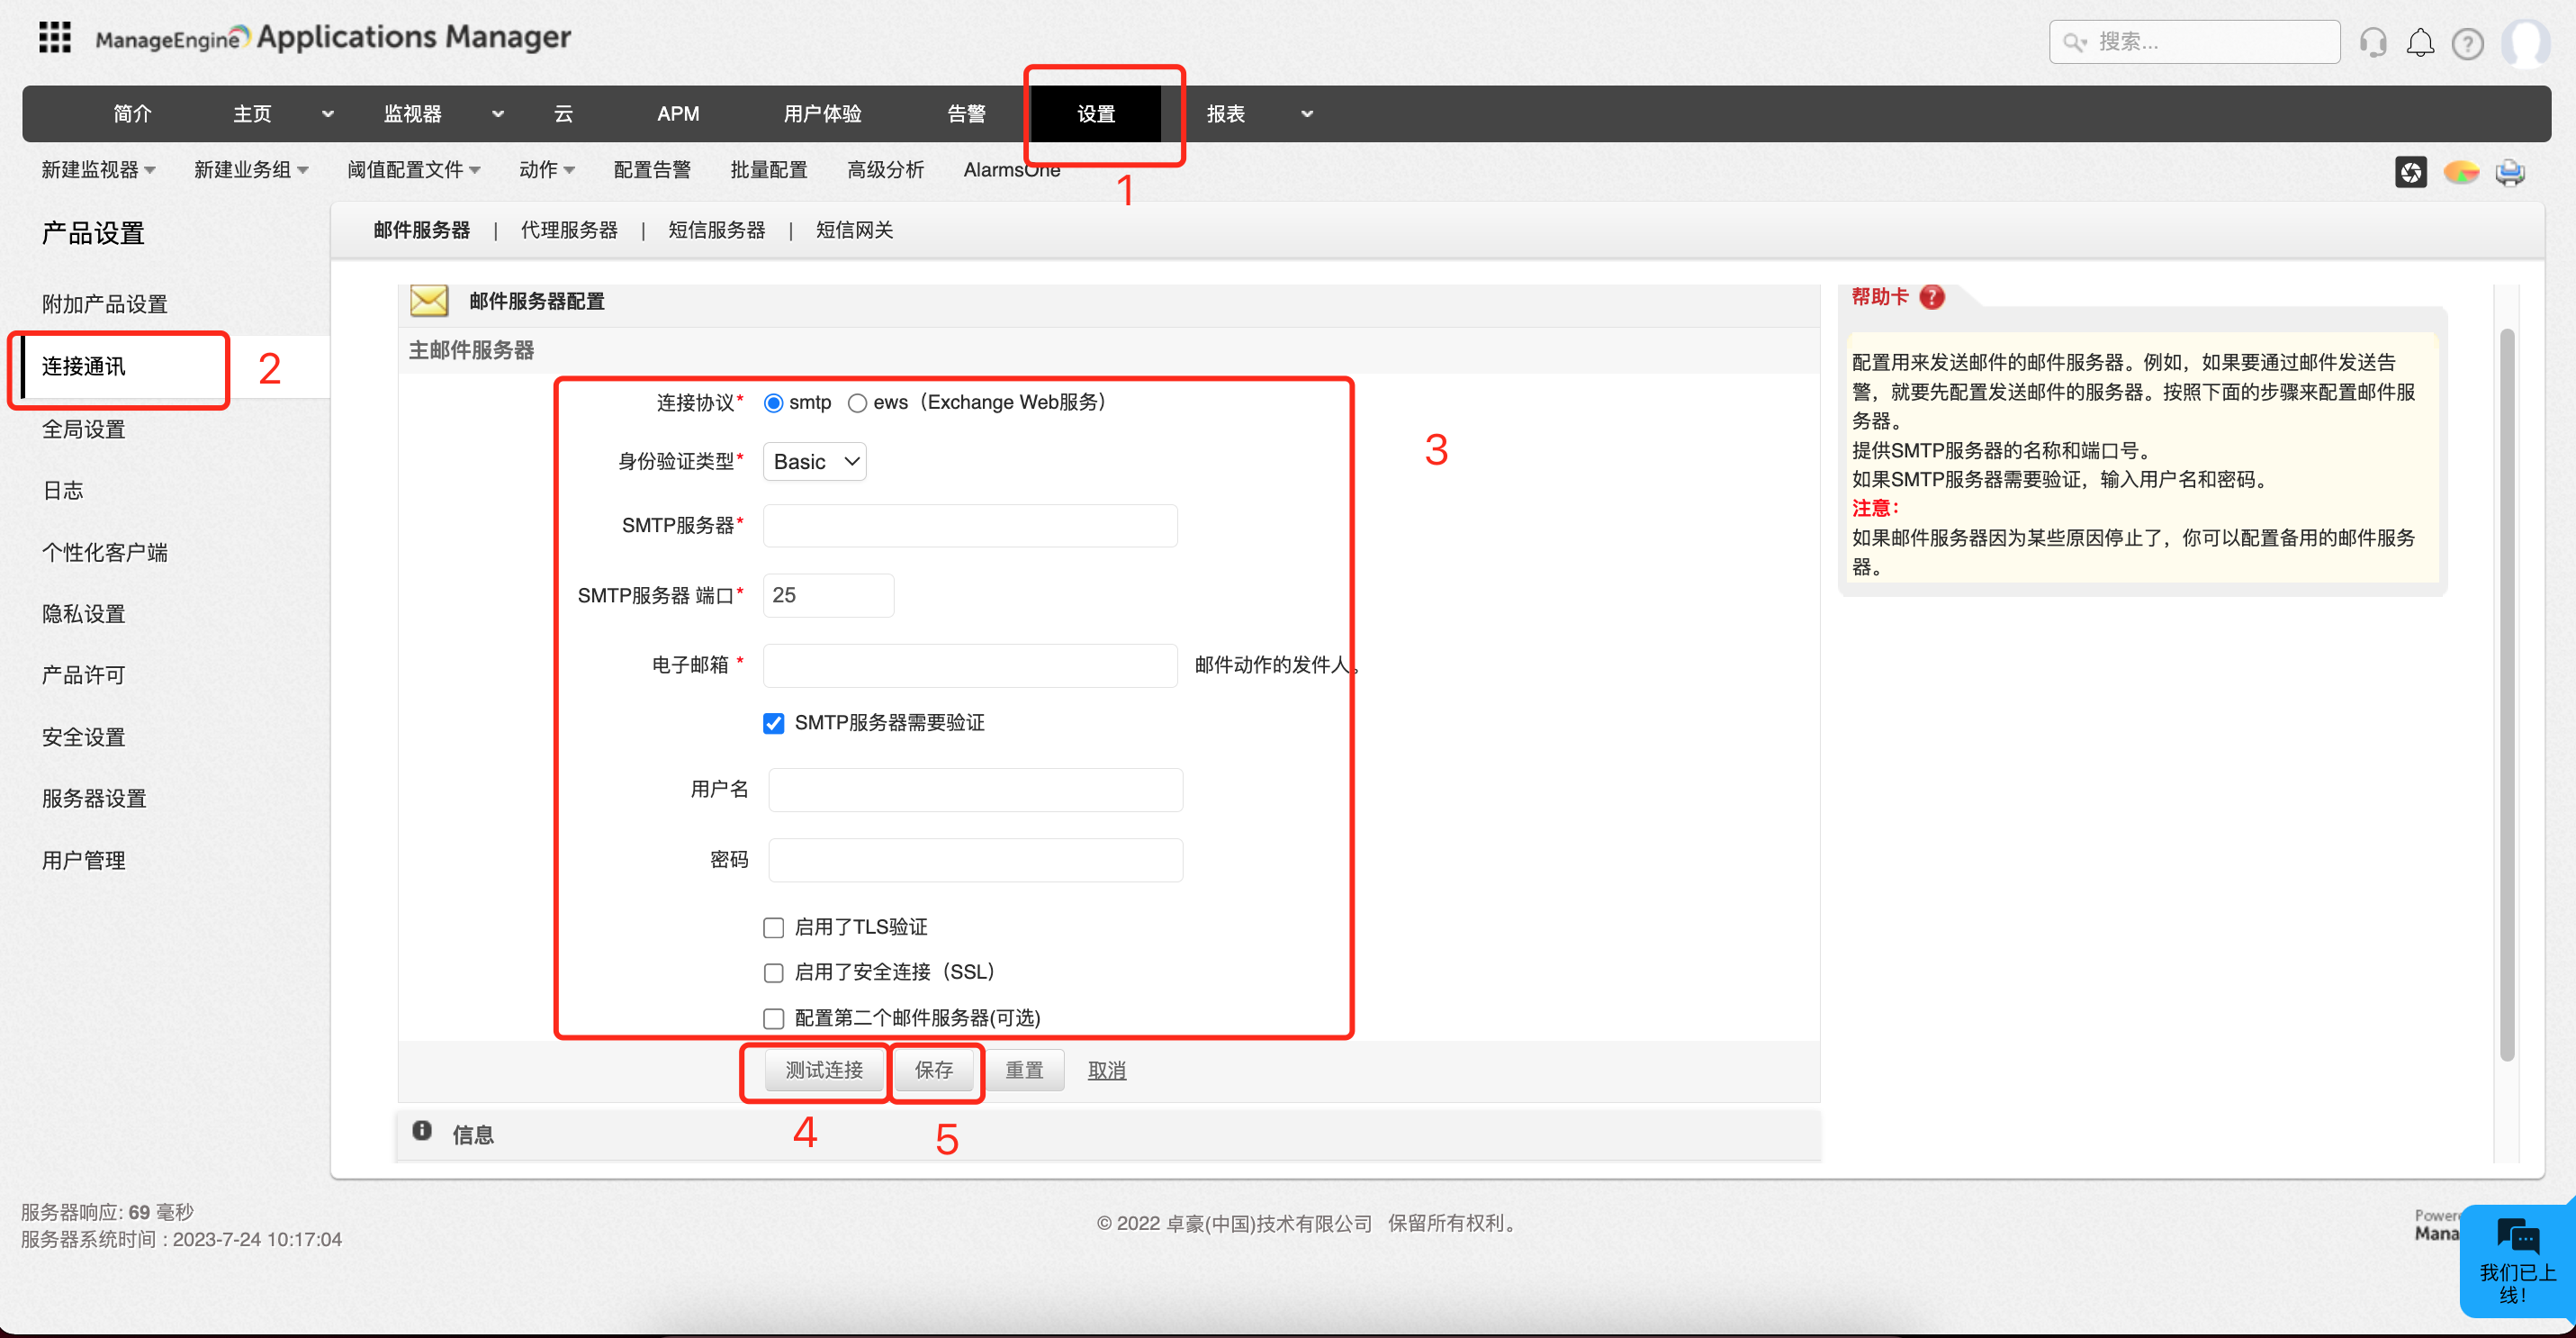Enable 启用了安全连接 (SSL) checkbox

click(x=773, y=973)
